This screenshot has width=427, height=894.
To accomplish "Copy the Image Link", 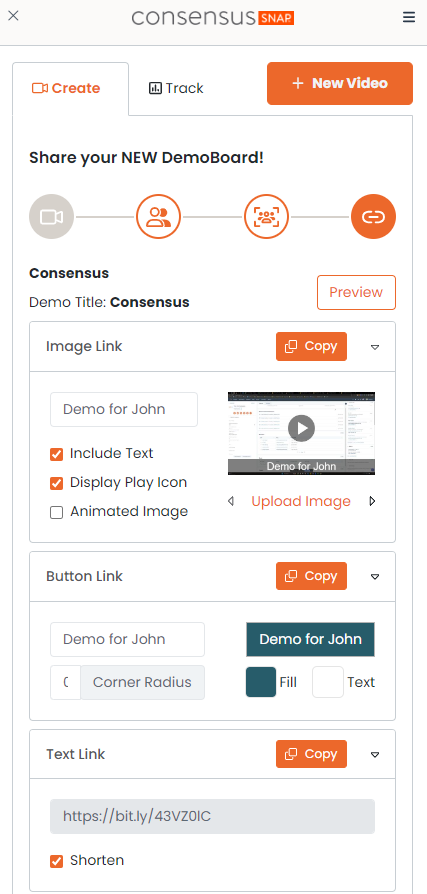I will [311, 347].
